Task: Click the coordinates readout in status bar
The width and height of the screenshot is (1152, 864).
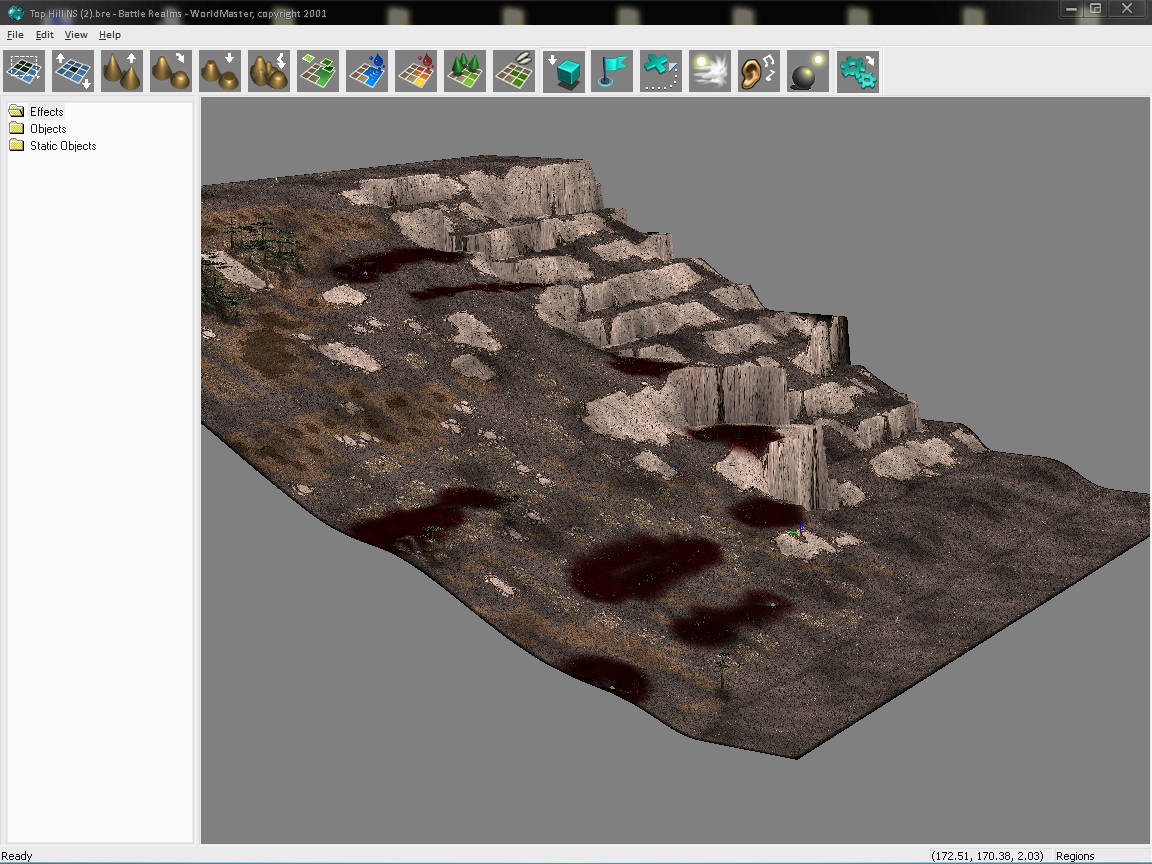Action: (x=987, y=856)
